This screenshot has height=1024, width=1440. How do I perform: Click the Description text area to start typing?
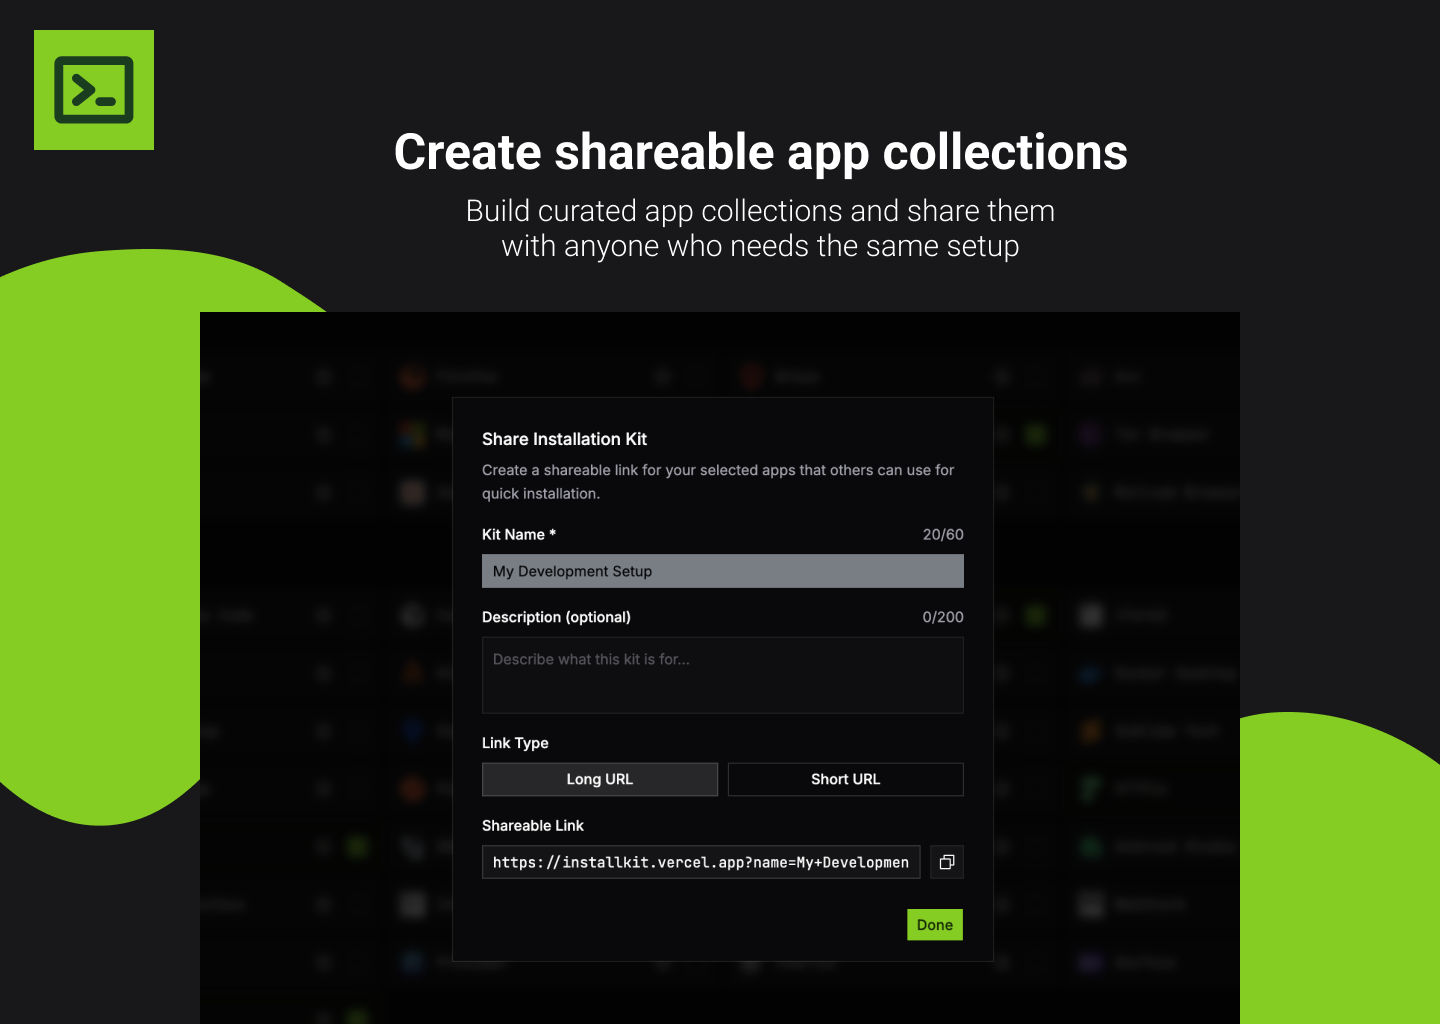point(722,675)
